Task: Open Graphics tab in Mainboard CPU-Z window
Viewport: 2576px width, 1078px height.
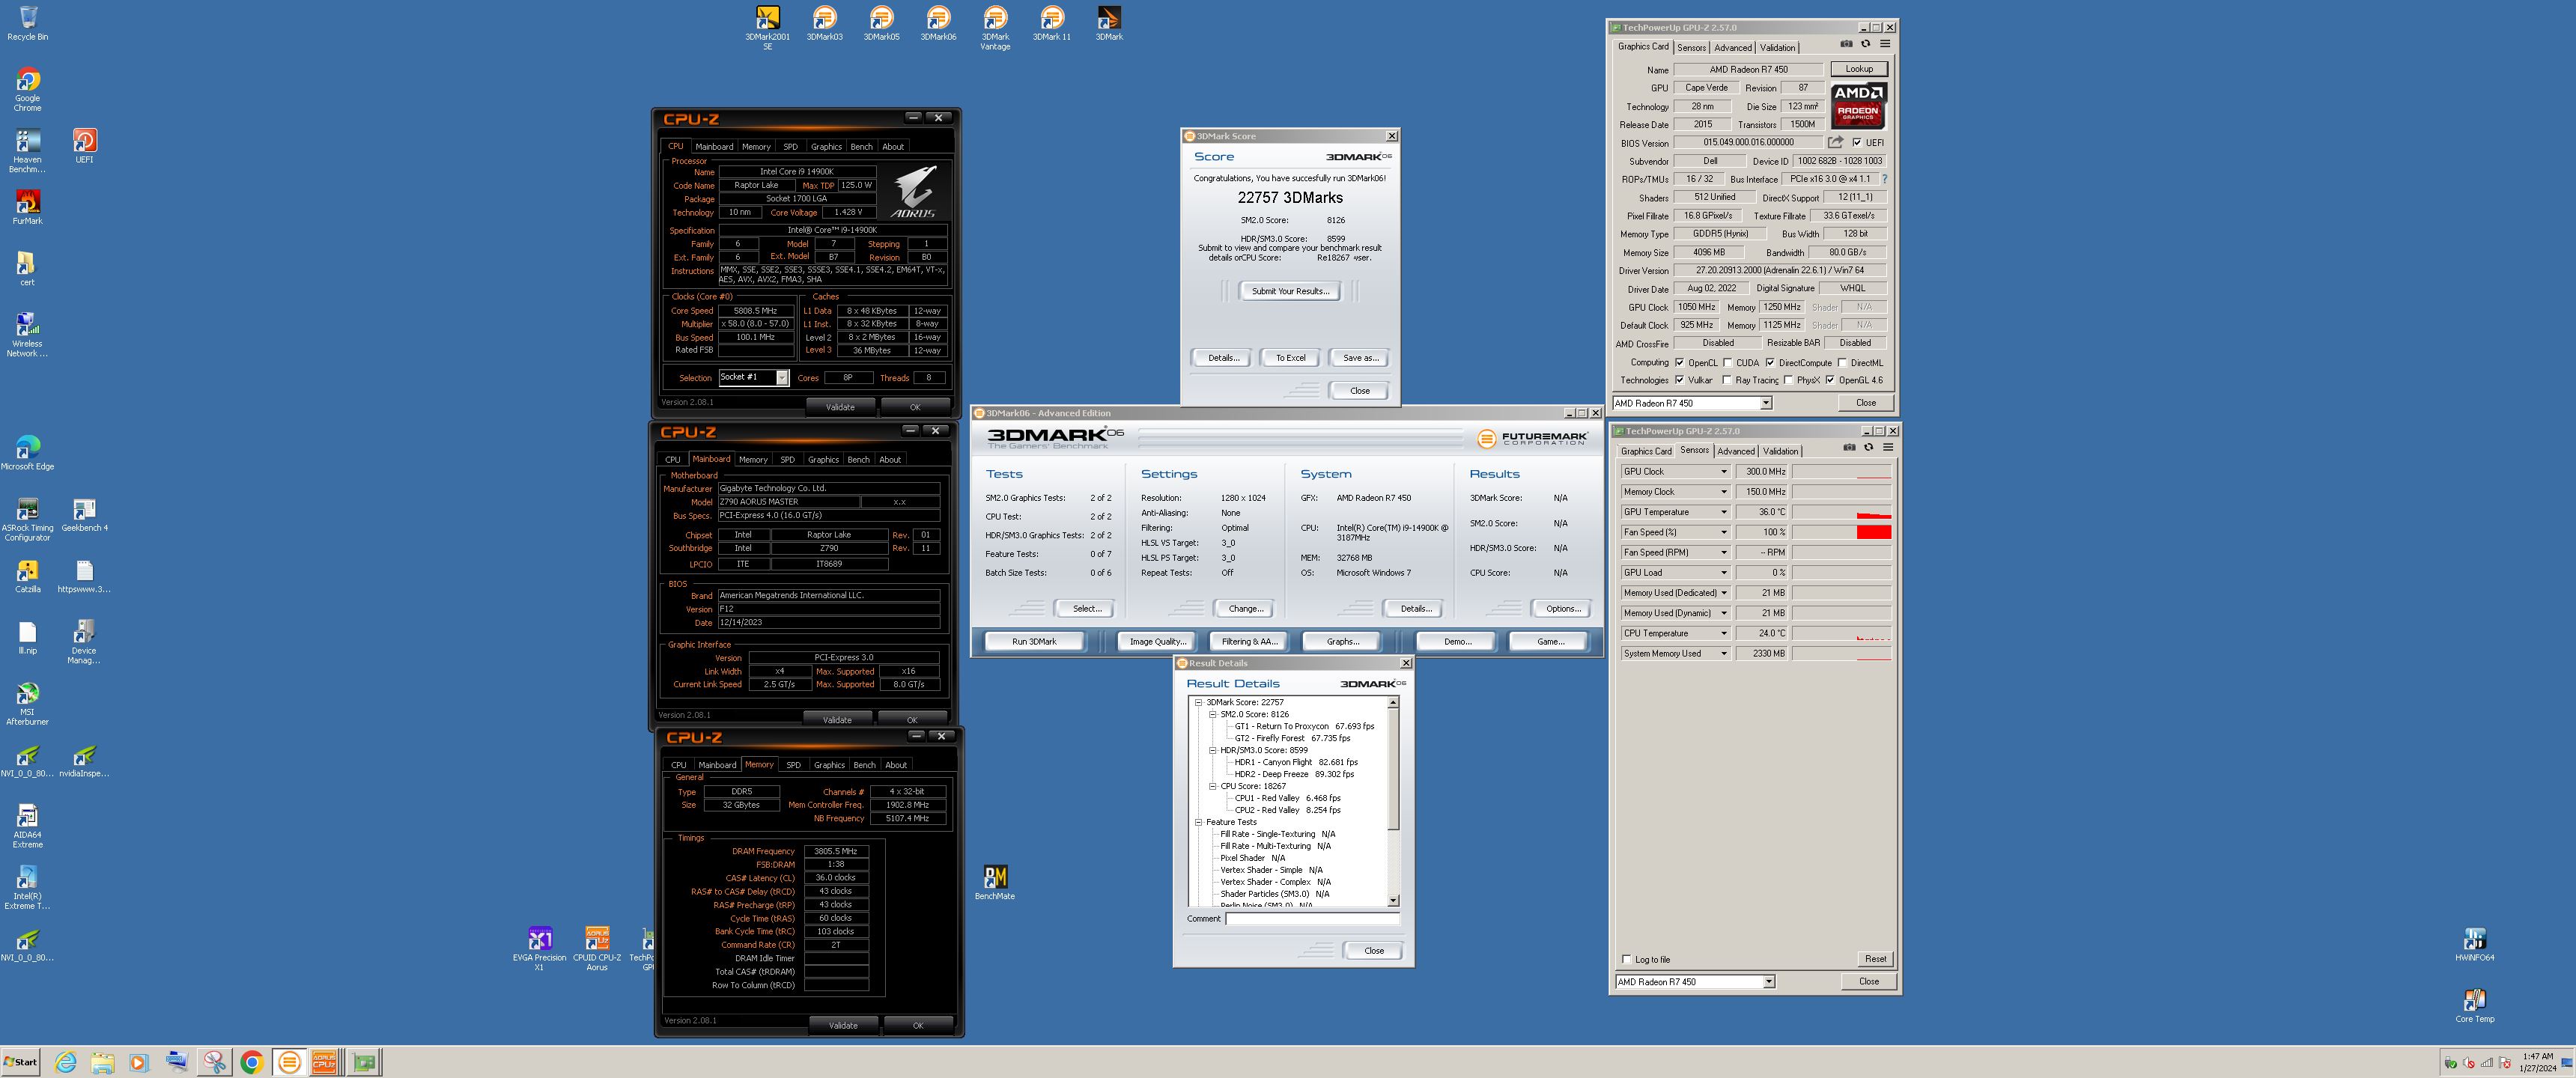Action: click(x=823, y=460)
